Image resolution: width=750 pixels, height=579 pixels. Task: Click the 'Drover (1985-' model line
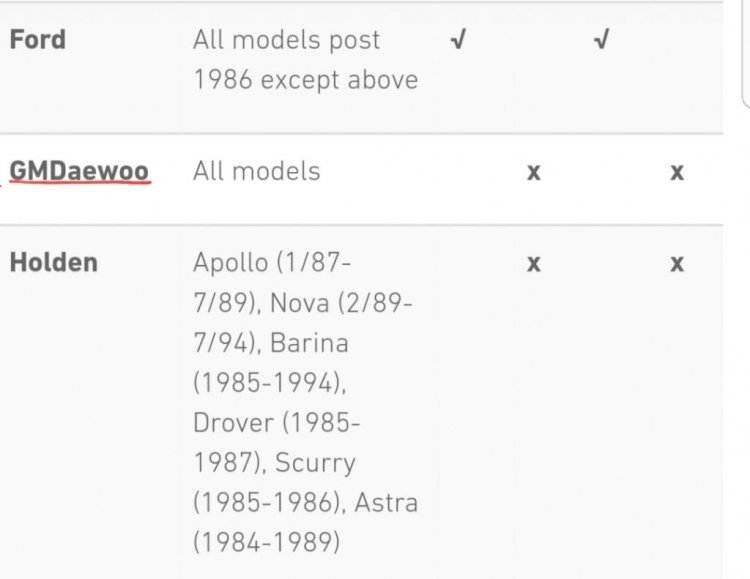pyautogui.click(x=276, y=423)
